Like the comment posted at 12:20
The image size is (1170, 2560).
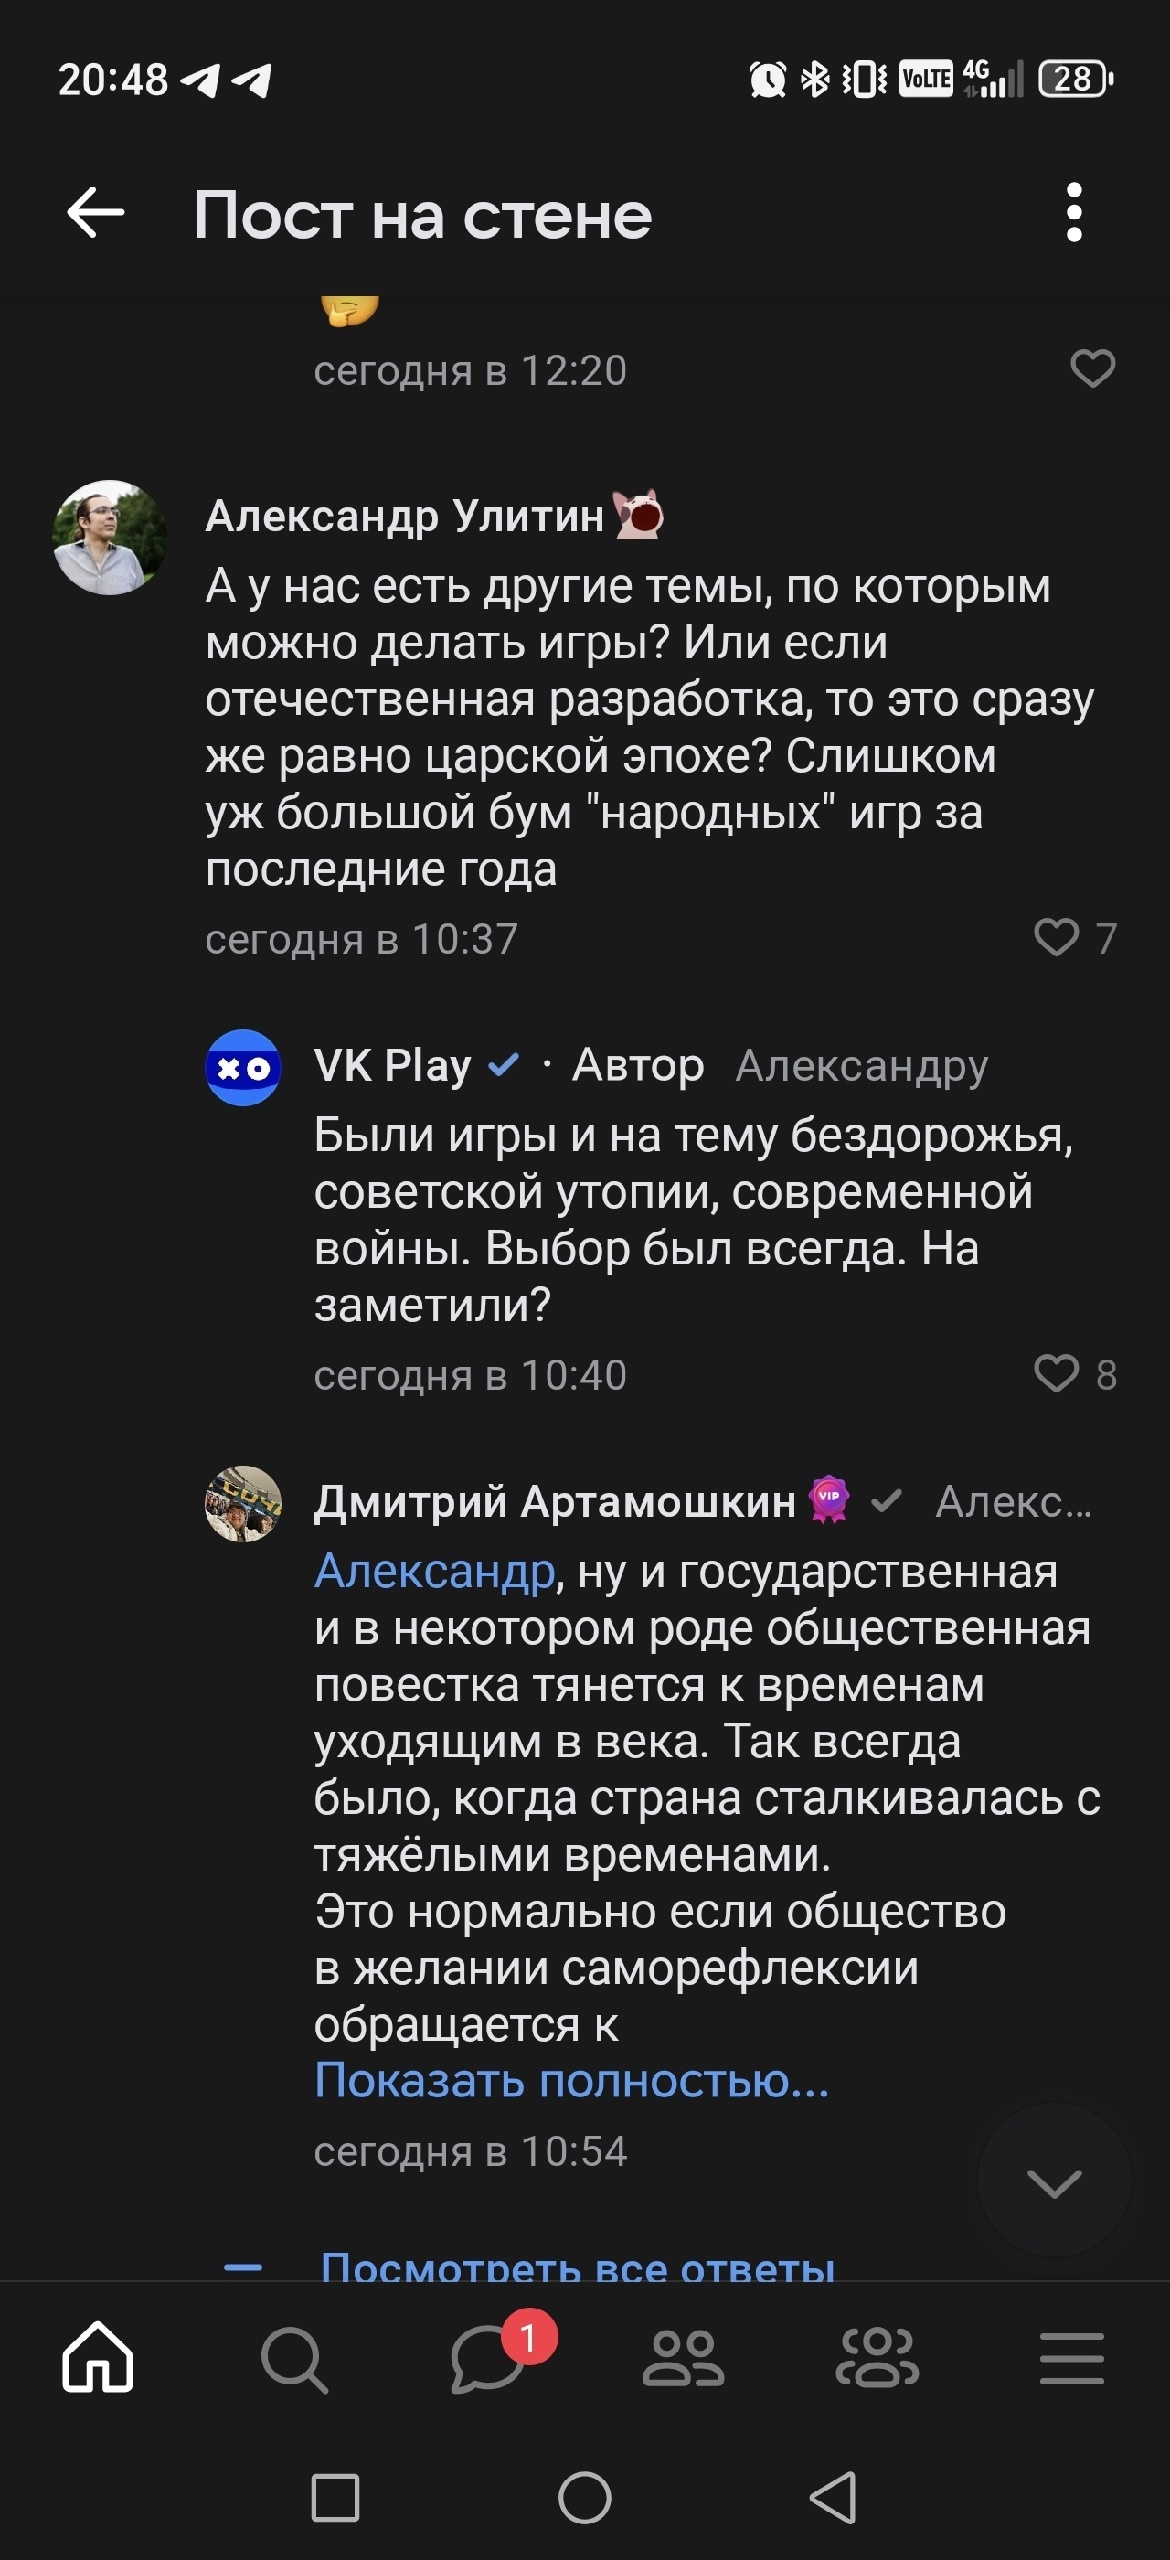click(x=1092, y=369)
